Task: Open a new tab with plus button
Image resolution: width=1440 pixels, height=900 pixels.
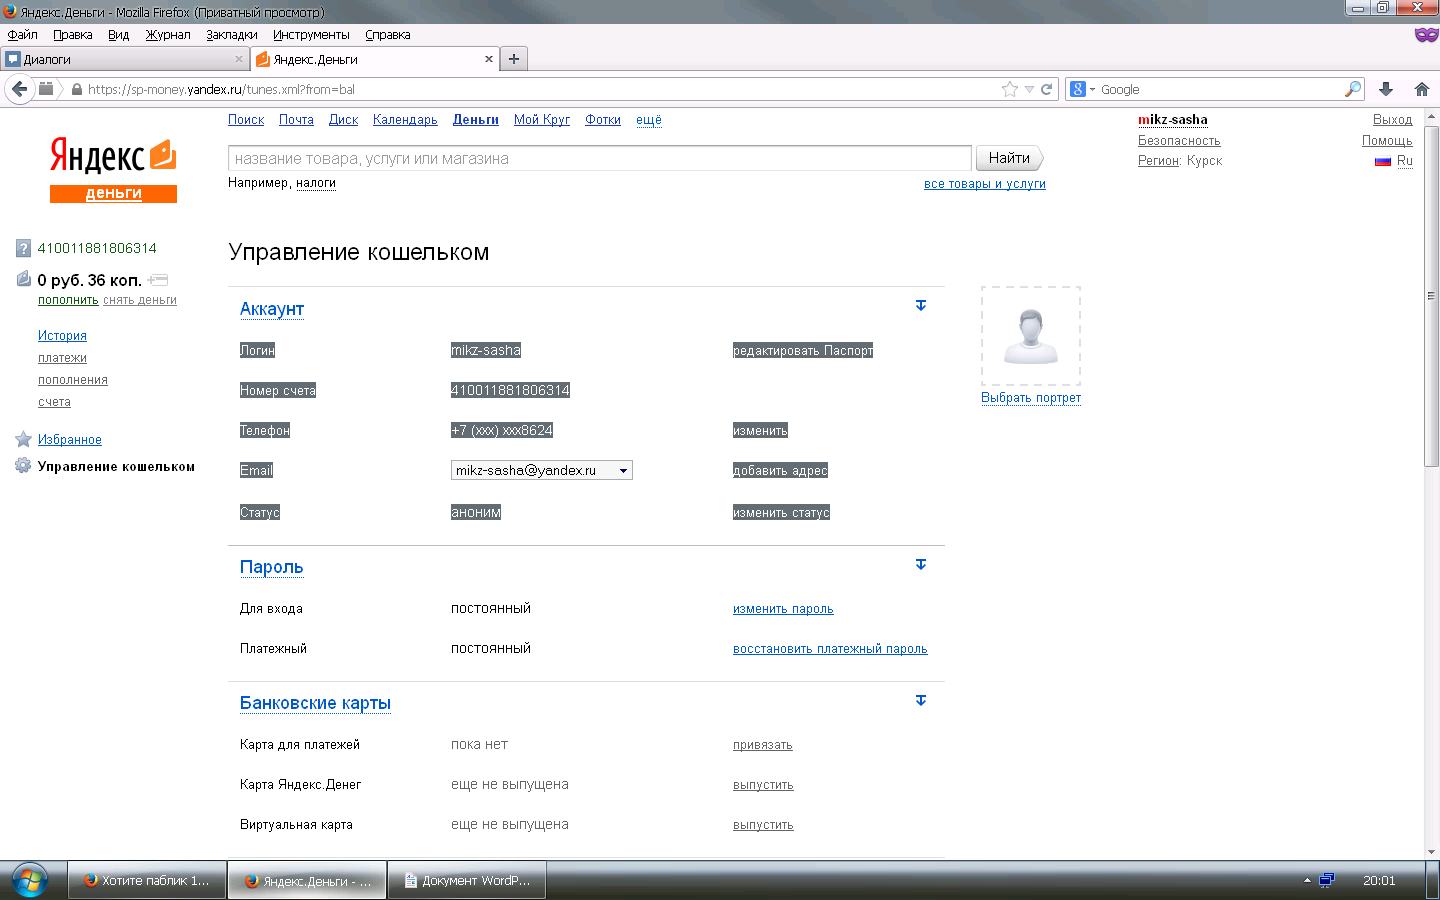Action: tap(513, 59)
